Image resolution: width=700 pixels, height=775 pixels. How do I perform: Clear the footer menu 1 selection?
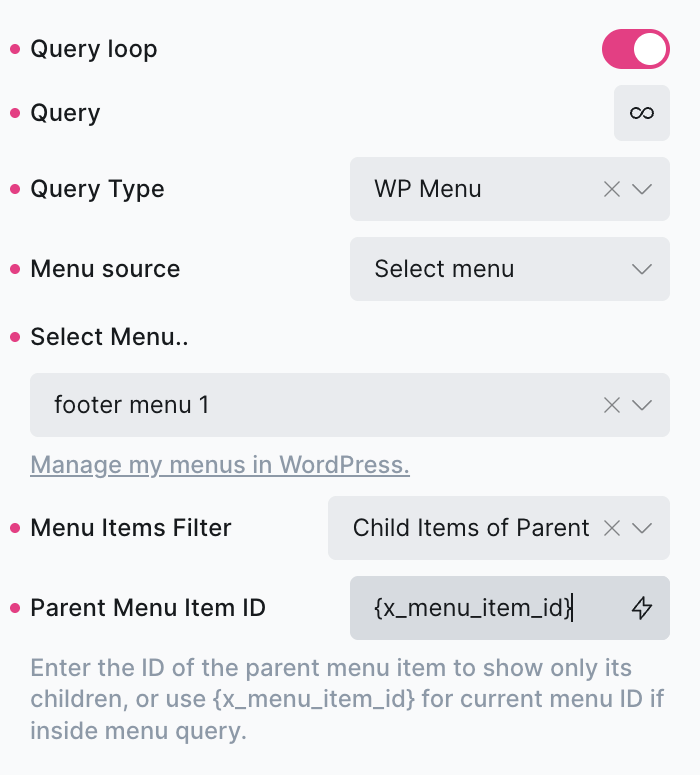(x=612, y=405)
